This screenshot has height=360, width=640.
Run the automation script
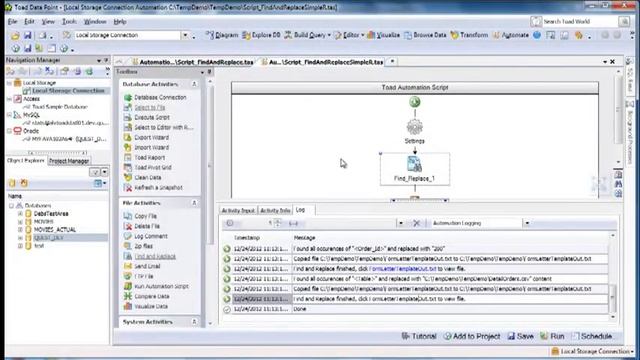552,336
